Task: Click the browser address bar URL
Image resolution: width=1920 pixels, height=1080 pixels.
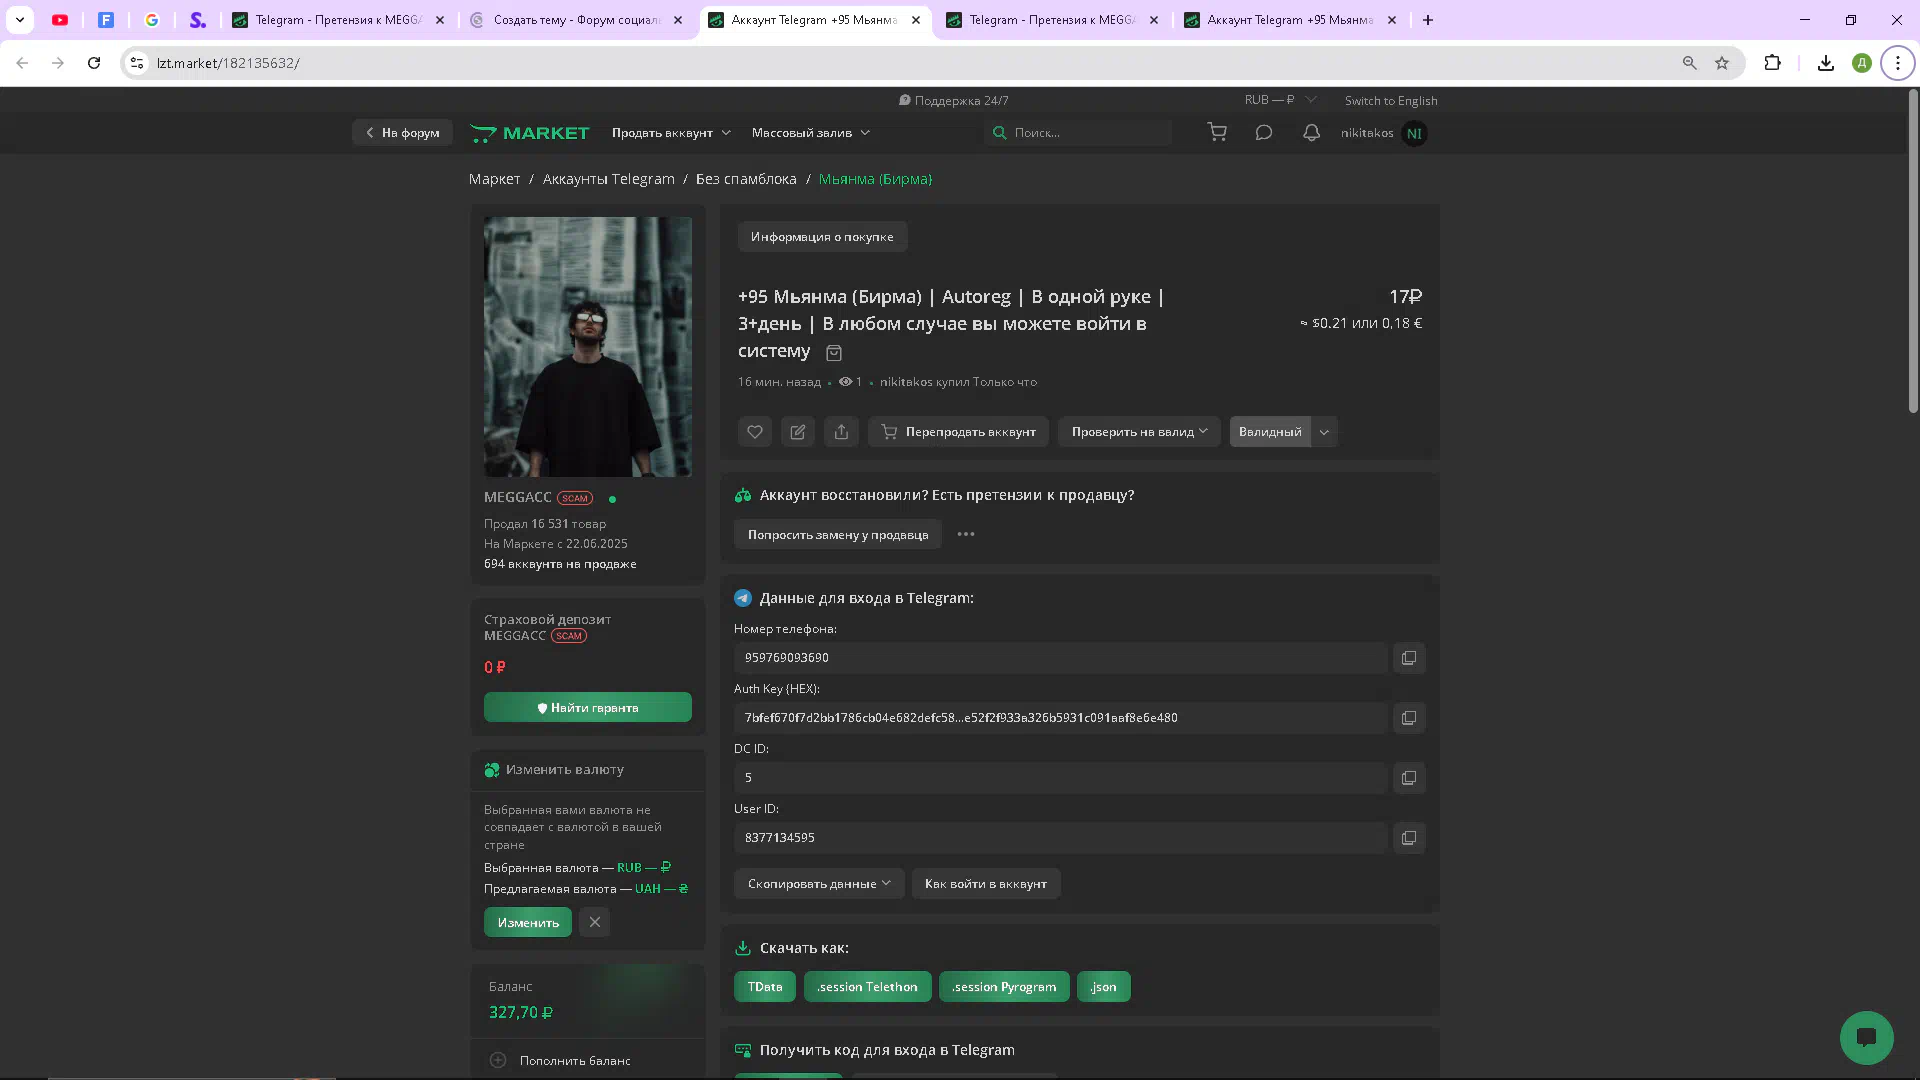Action: pos(228,63)
